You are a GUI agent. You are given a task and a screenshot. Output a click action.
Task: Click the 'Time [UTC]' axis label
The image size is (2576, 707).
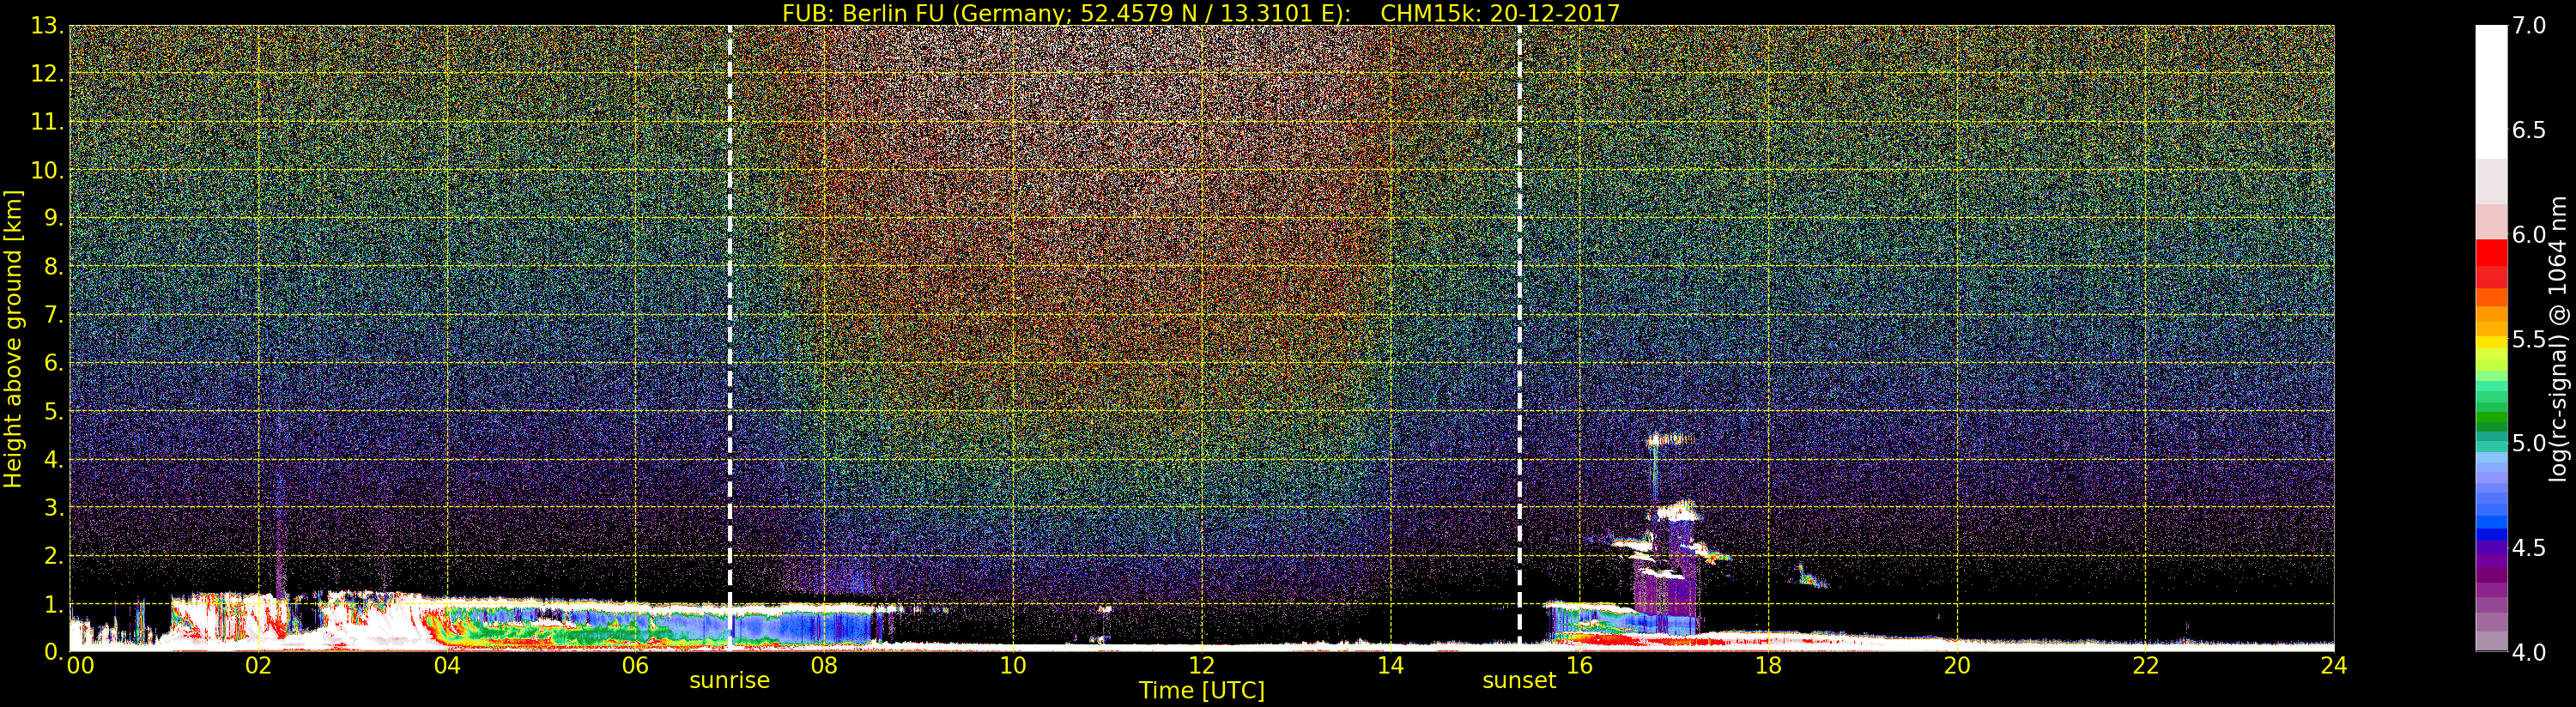pos(1202,690)
